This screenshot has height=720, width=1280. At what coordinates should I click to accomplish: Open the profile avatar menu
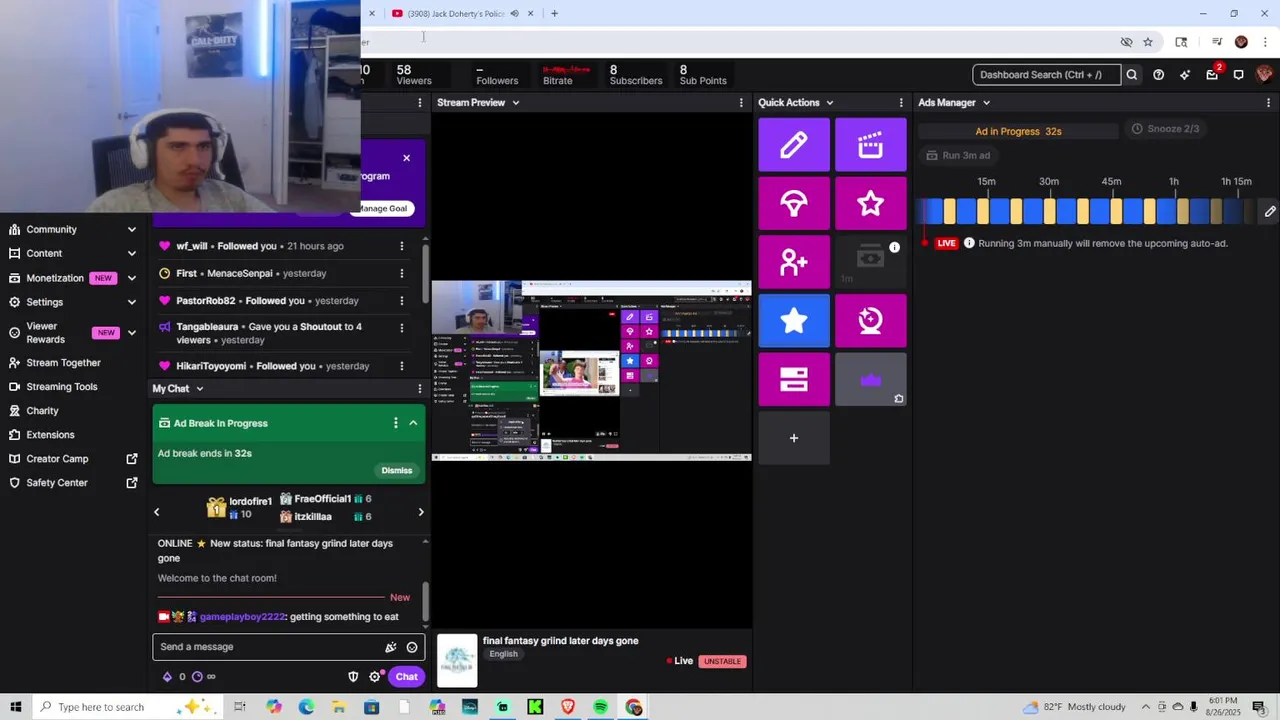pos(1264,74)
